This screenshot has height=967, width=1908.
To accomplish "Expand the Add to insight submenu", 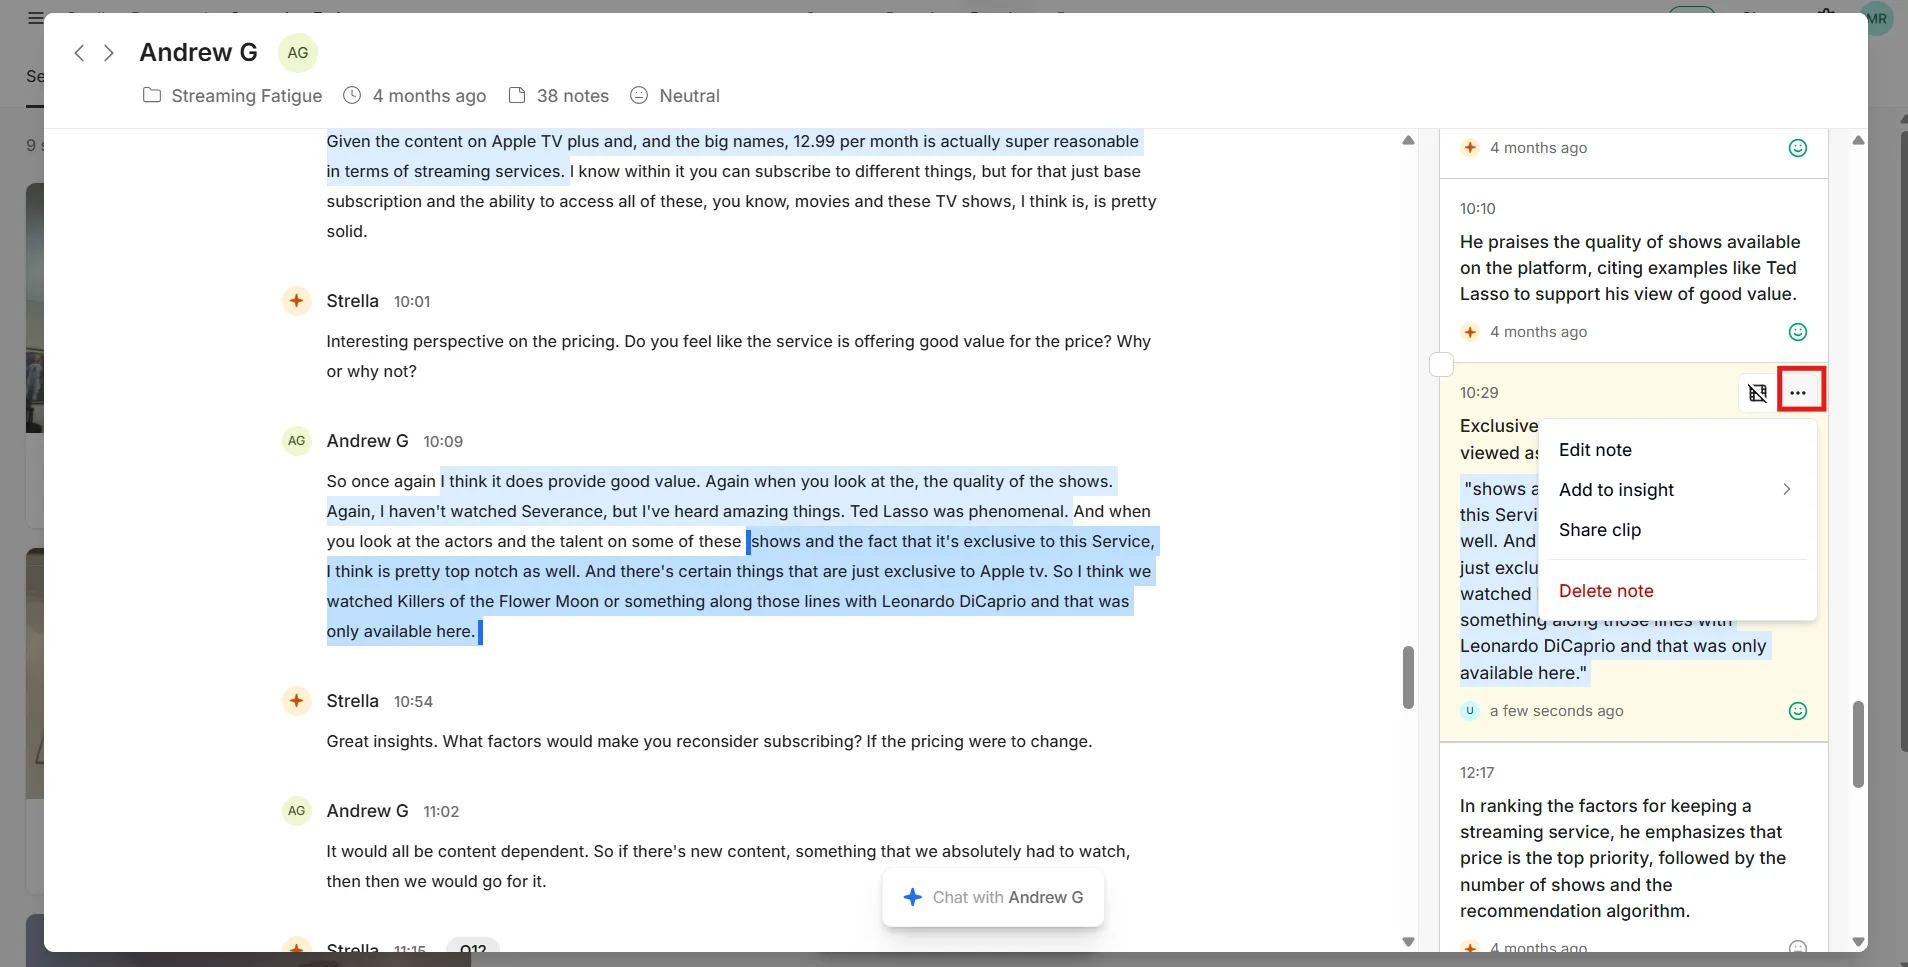I will click(x=1677, y=490).
